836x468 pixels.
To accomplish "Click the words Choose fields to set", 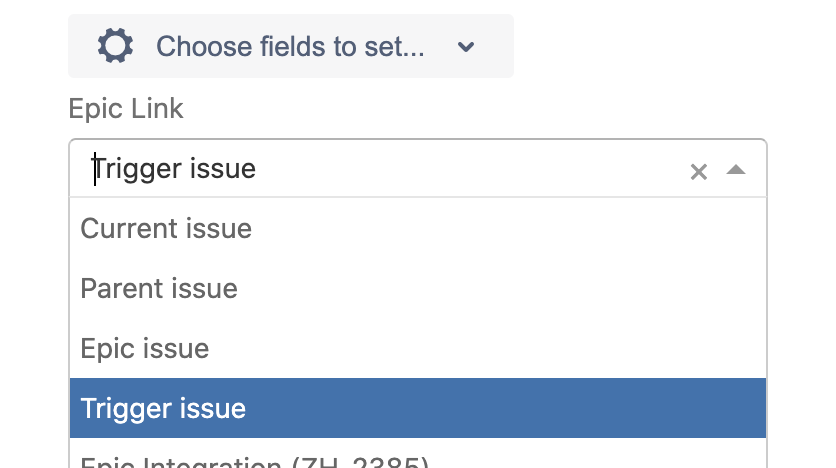I will point(290,46).
